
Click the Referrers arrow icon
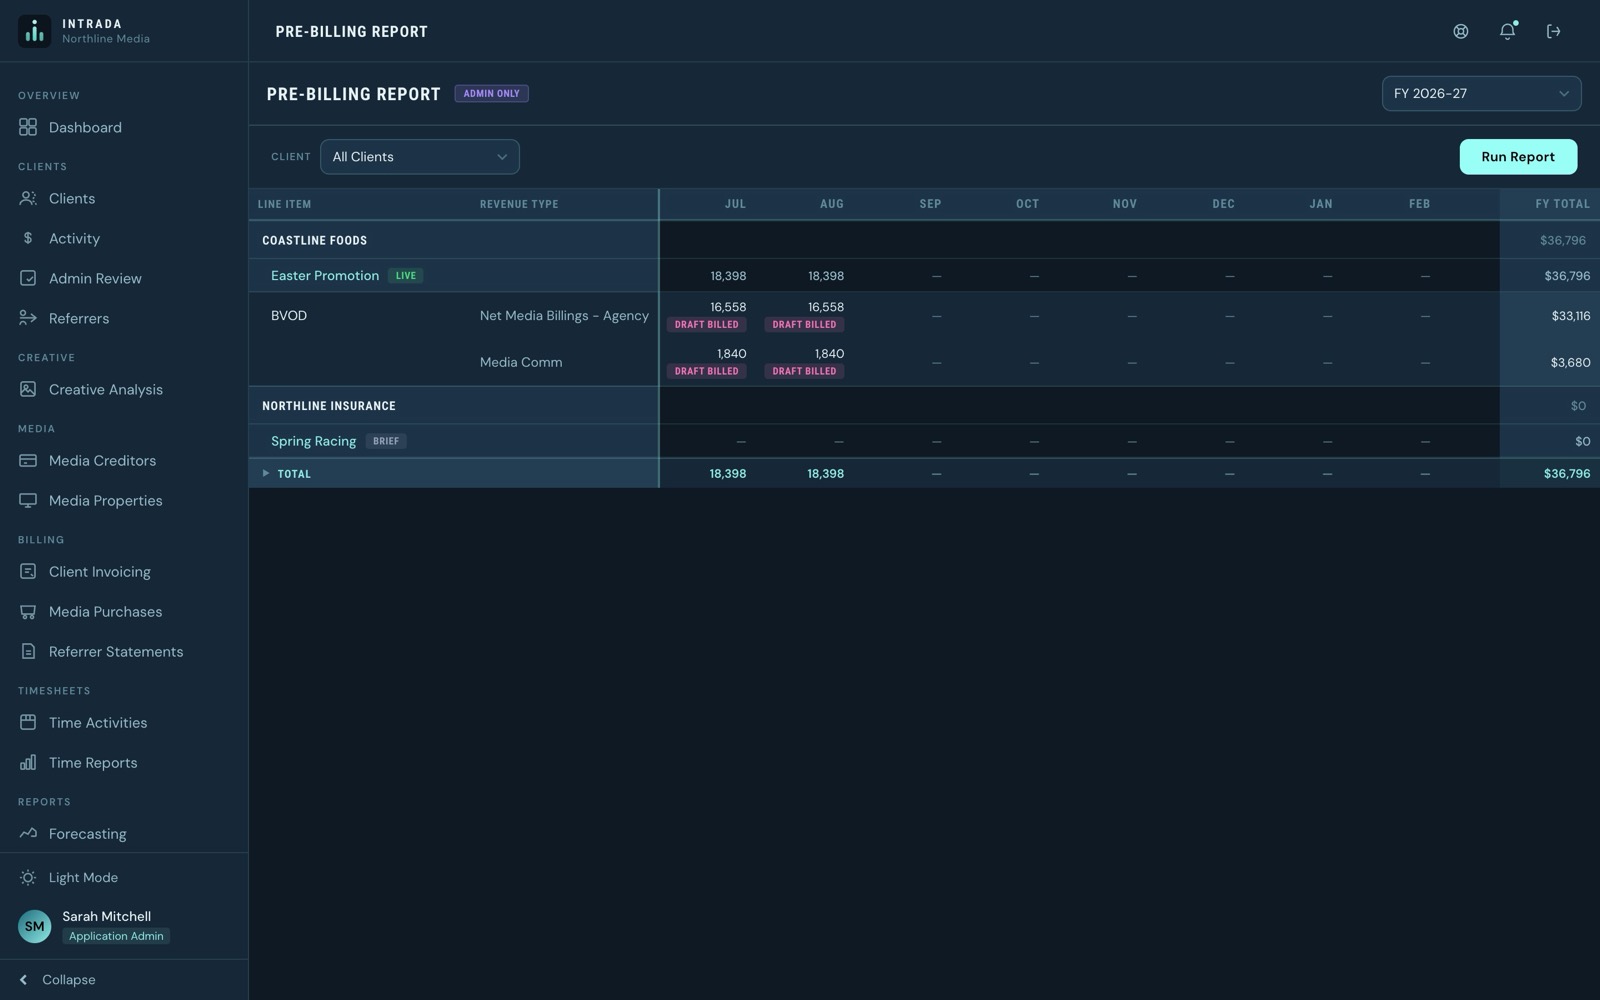[x=28, y=318]
